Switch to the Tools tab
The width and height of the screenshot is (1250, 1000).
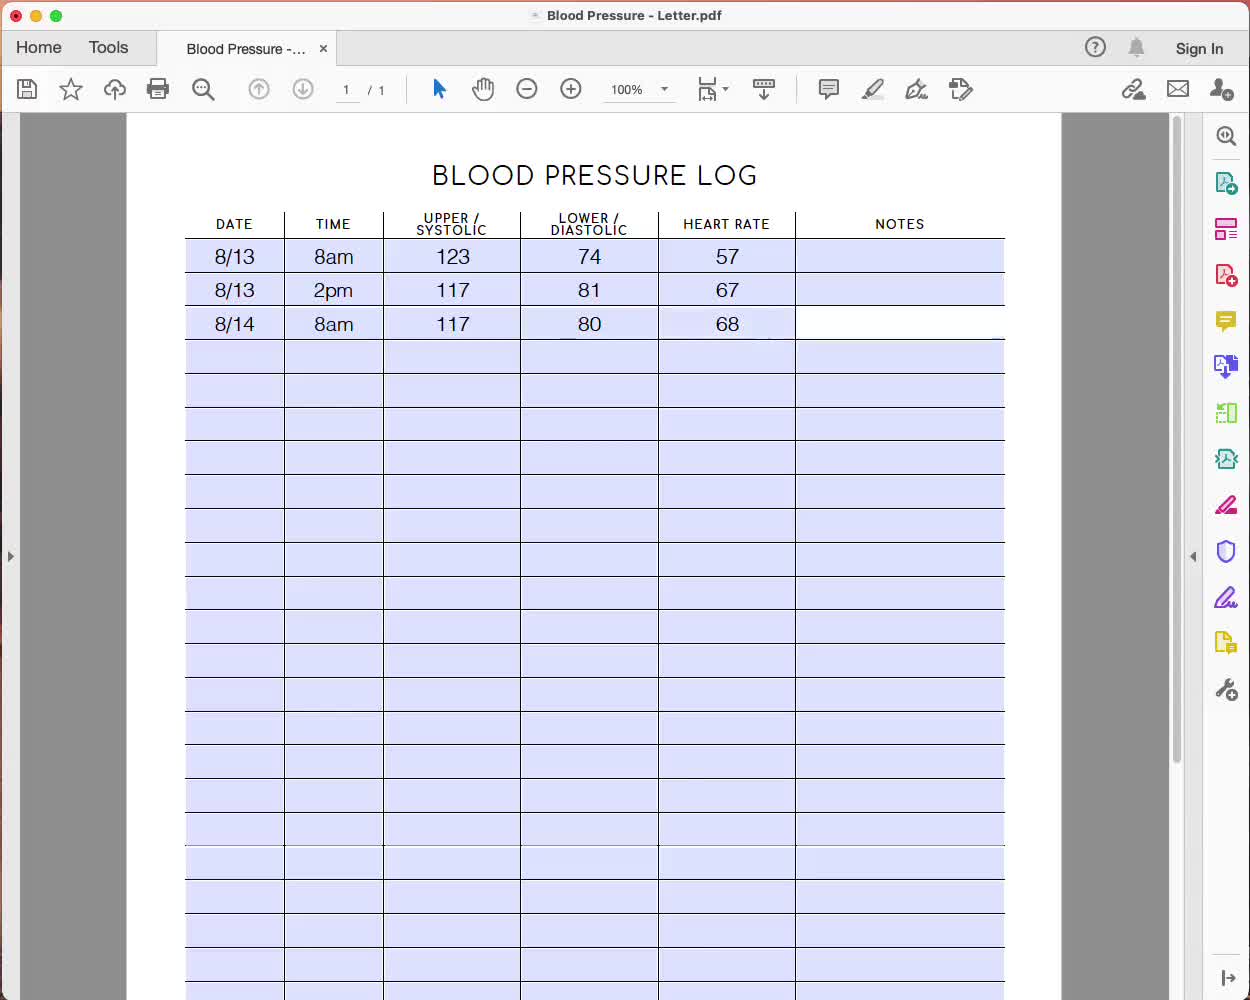pos(108,47)
